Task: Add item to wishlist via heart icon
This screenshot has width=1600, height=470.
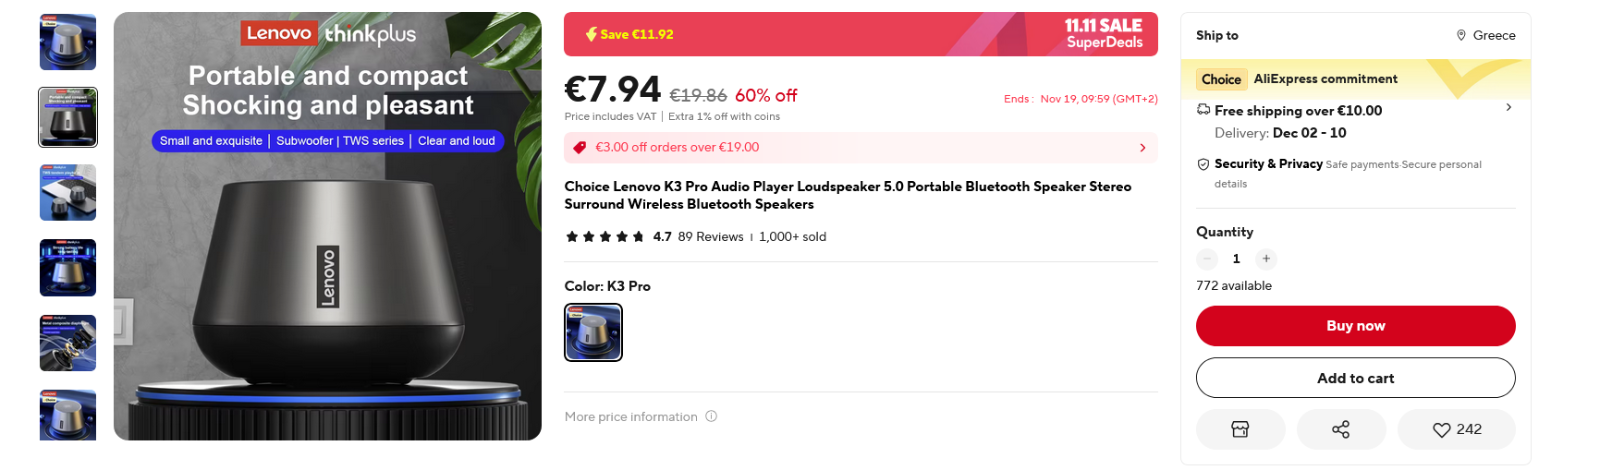Action: pos(1441,430)
